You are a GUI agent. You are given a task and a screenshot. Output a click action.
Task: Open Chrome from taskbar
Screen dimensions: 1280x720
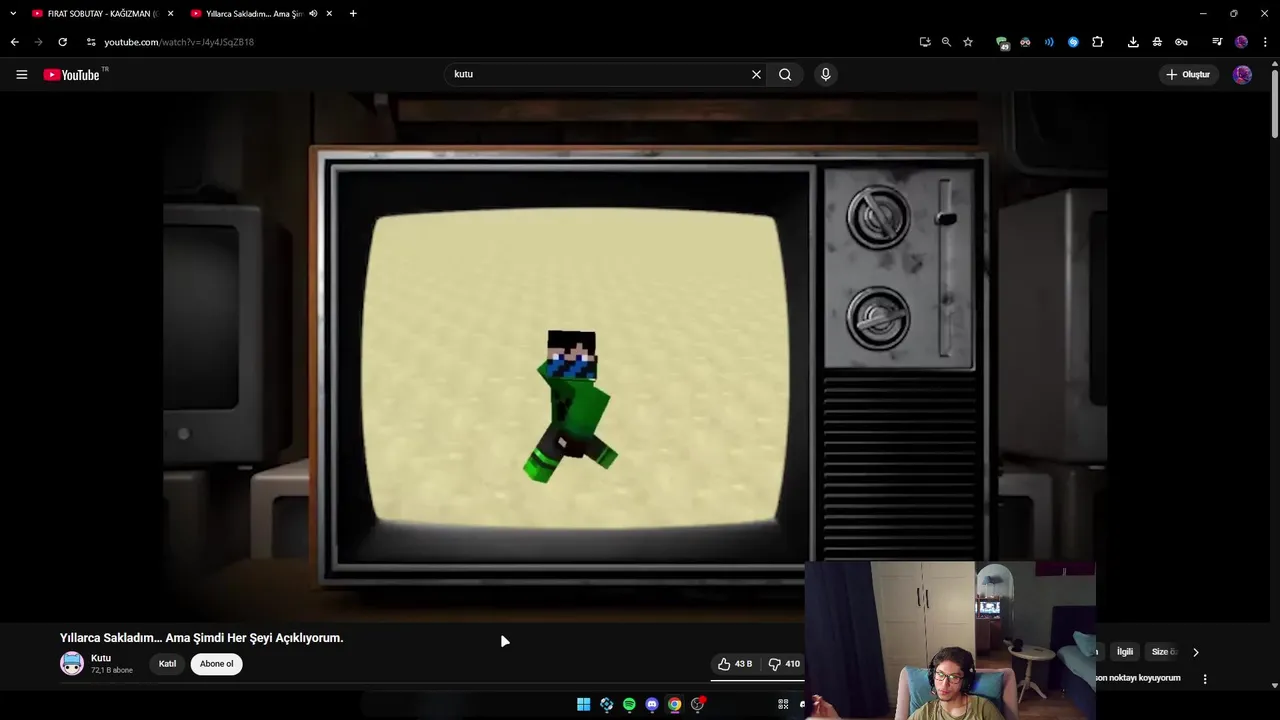pyautogui.click(x=675, y=704)
